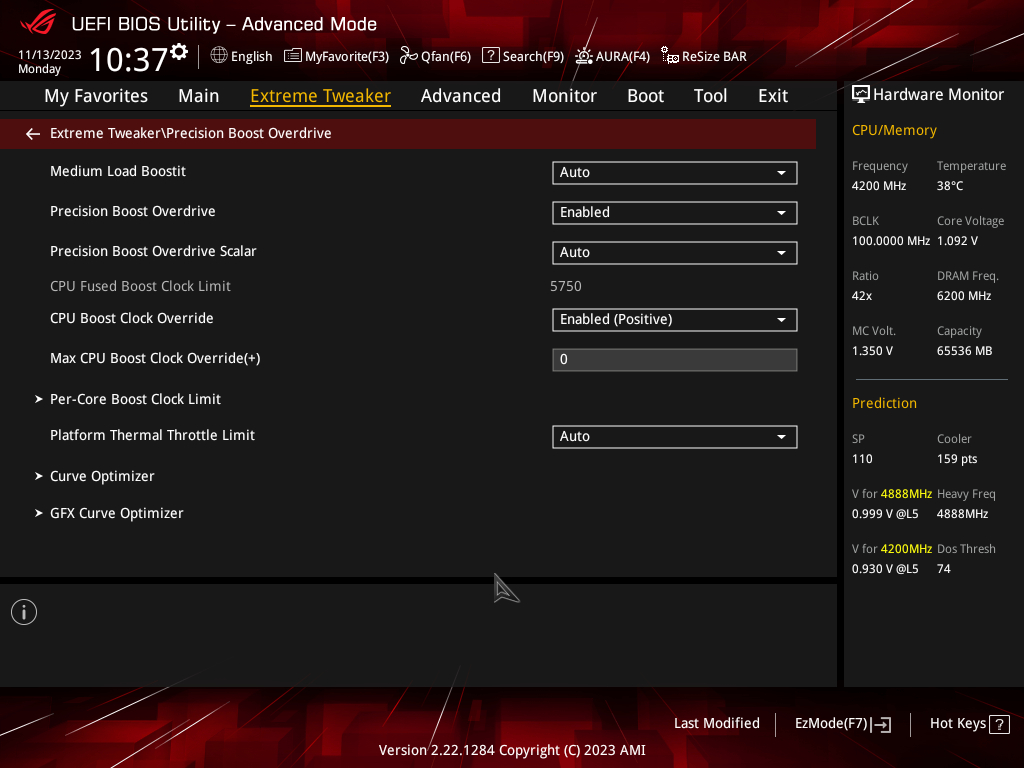1024x768 pixels.
Task: Switch to the My Favorites tab
Action: 96,96
